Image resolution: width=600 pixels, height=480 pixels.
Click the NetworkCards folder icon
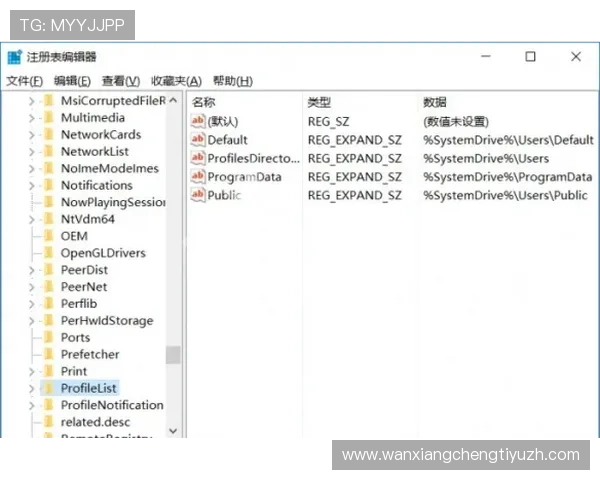(x=49, y=134)
